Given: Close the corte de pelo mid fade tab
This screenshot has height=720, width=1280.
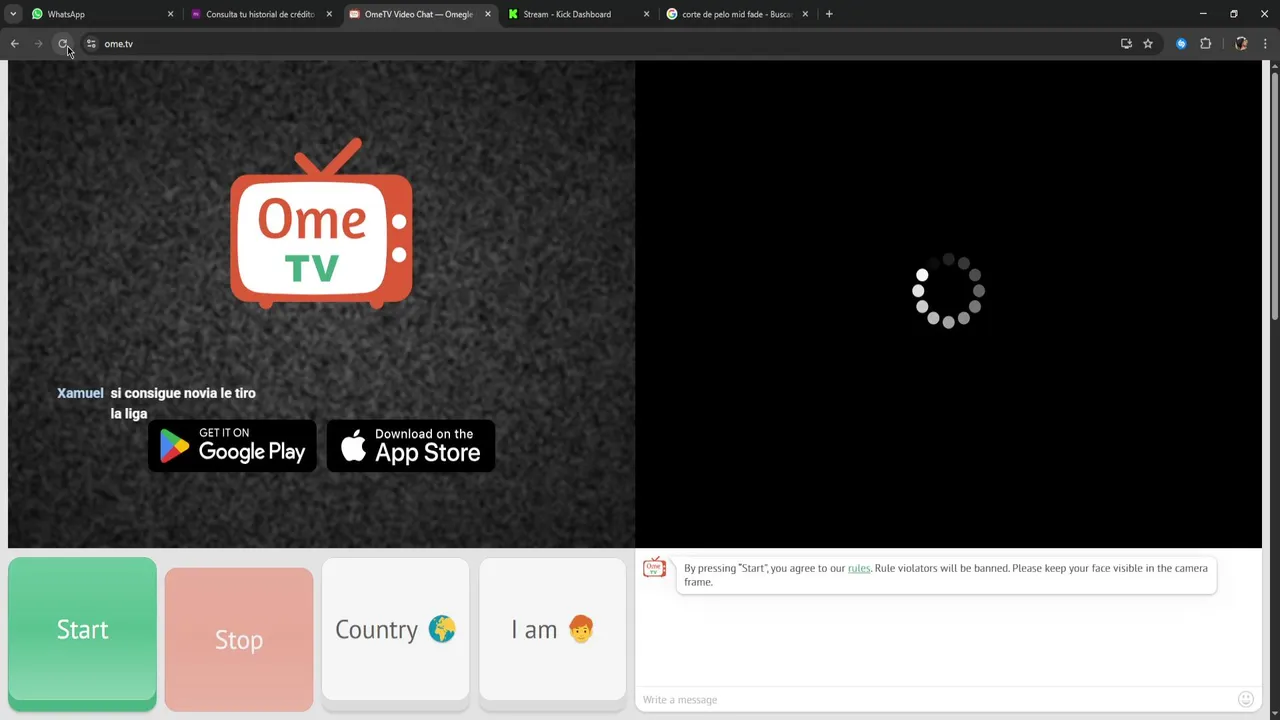Looking at the screenshot, I should [805, 14].
